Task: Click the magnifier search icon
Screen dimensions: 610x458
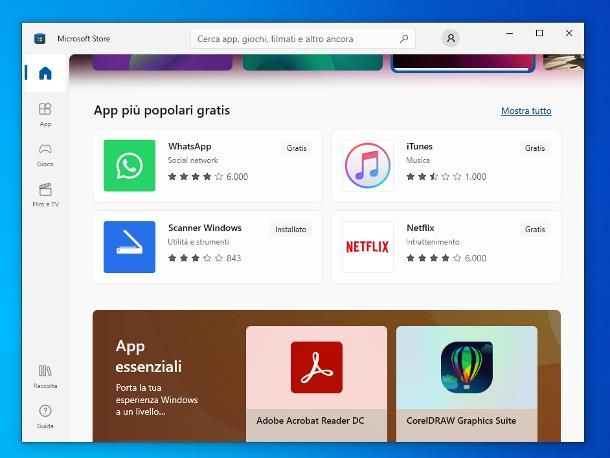Action: click(404, 39)
